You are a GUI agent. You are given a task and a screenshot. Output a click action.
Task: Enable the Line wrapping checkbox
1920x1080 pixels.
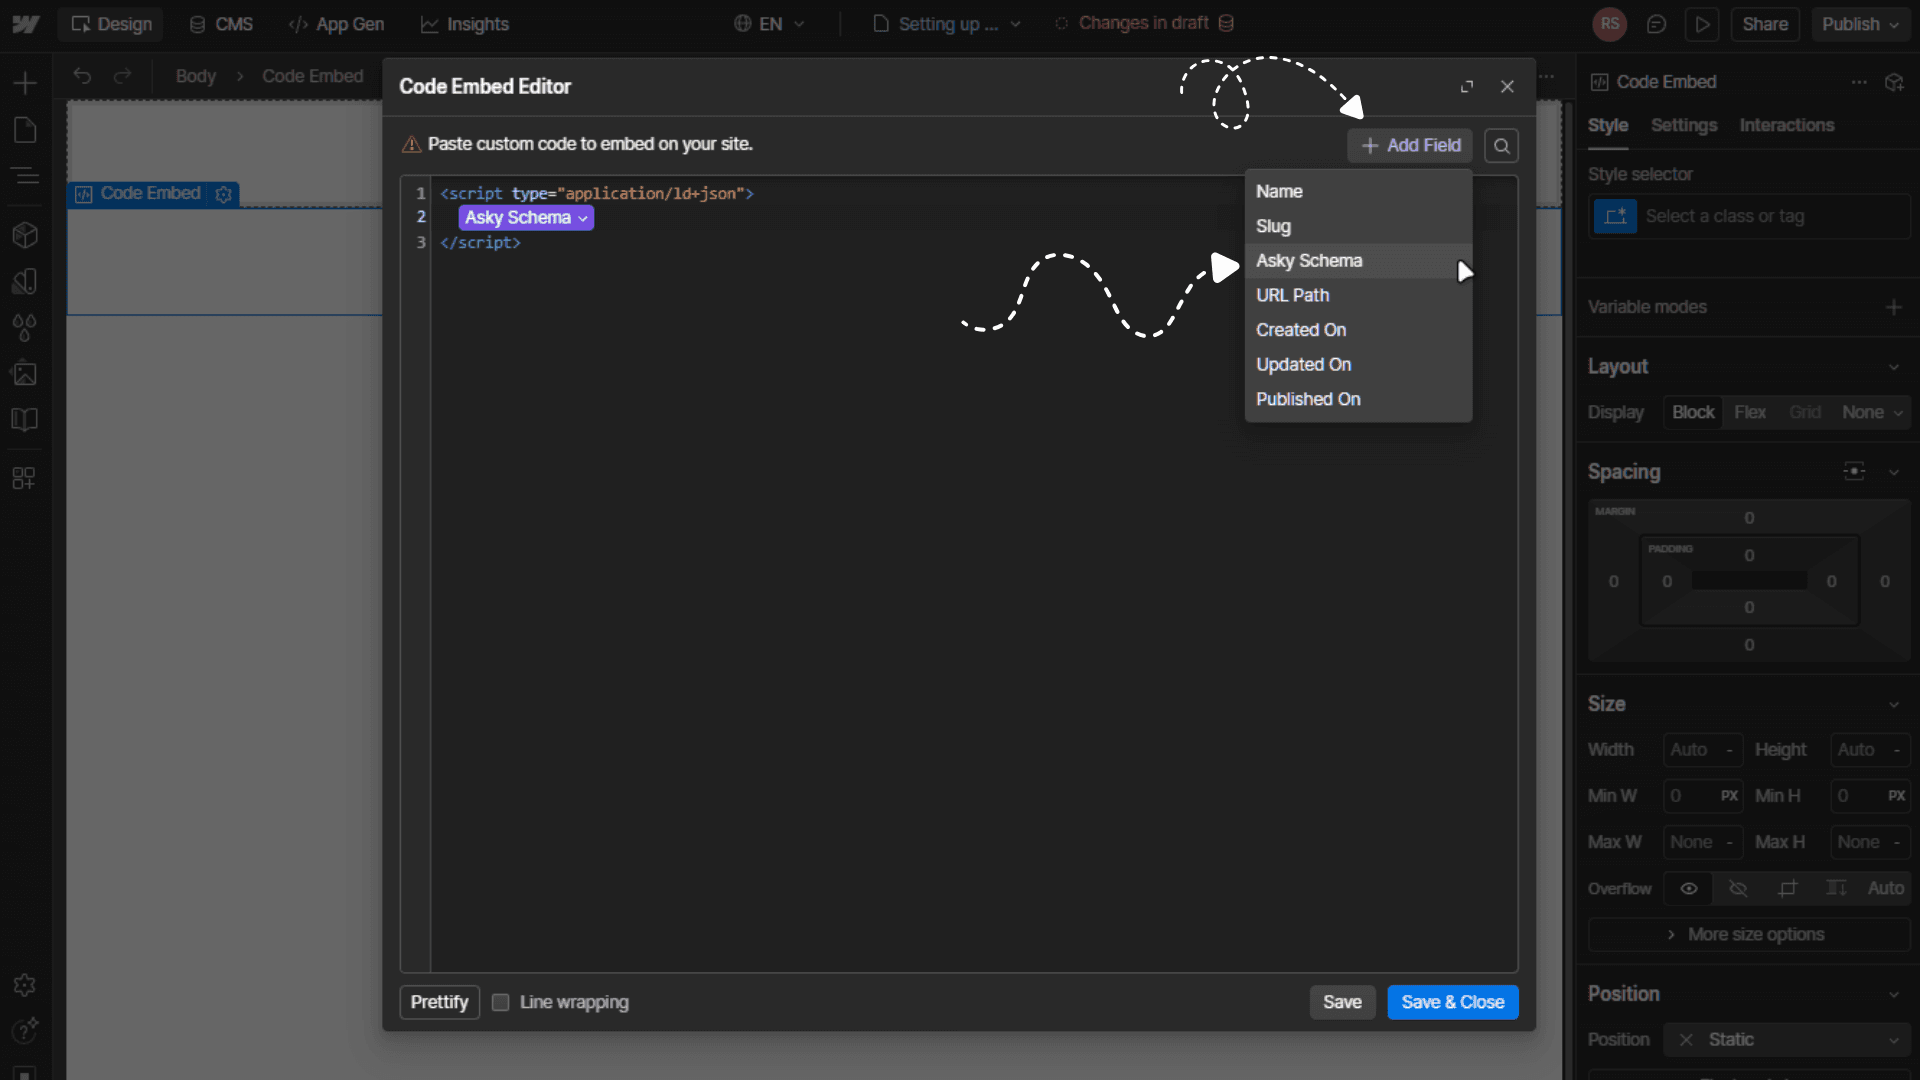tap(500, 1002)
